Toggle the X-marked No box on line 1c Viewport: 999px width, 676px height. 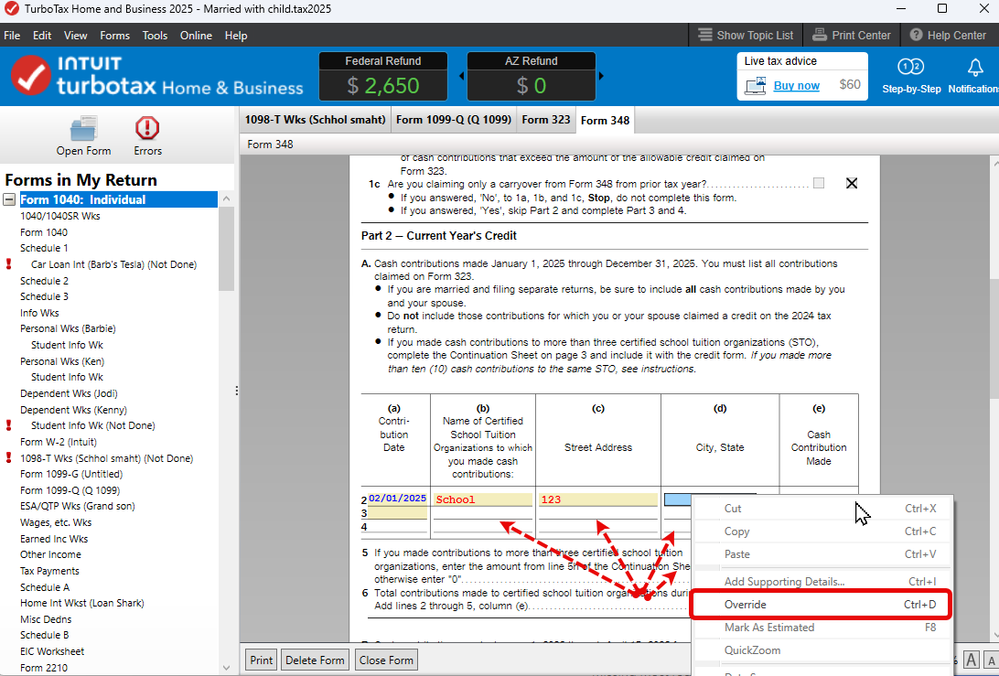click(x=851, y=183)
